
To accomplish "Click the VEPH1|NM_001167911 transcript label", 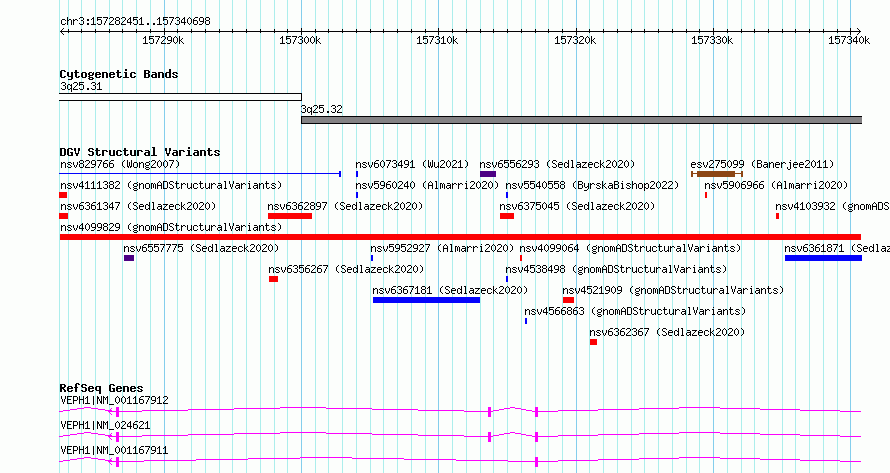I will tap(114, 450).
